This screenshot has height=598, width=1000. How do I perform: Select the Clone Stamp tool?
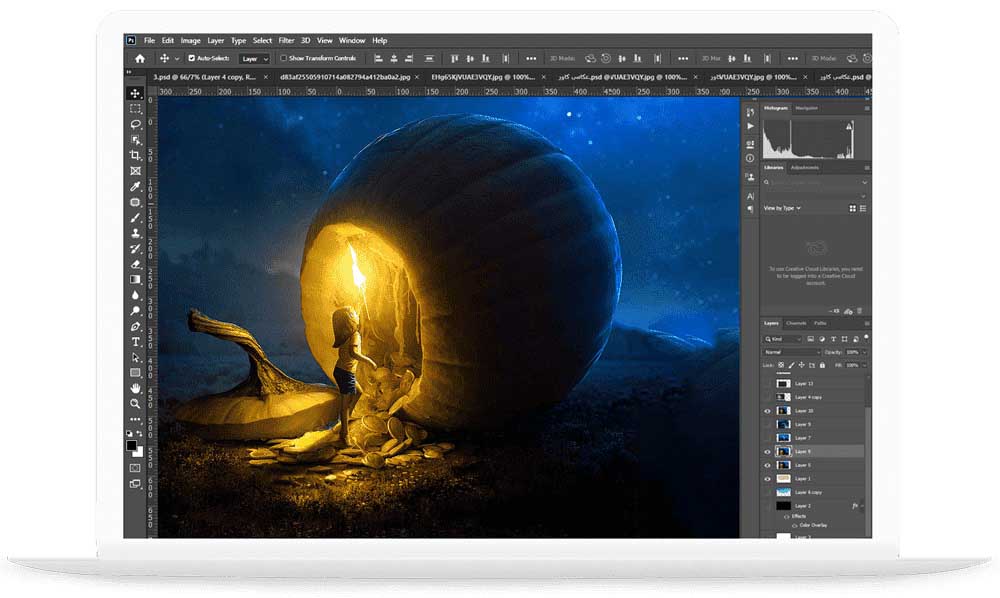[135, 233]
